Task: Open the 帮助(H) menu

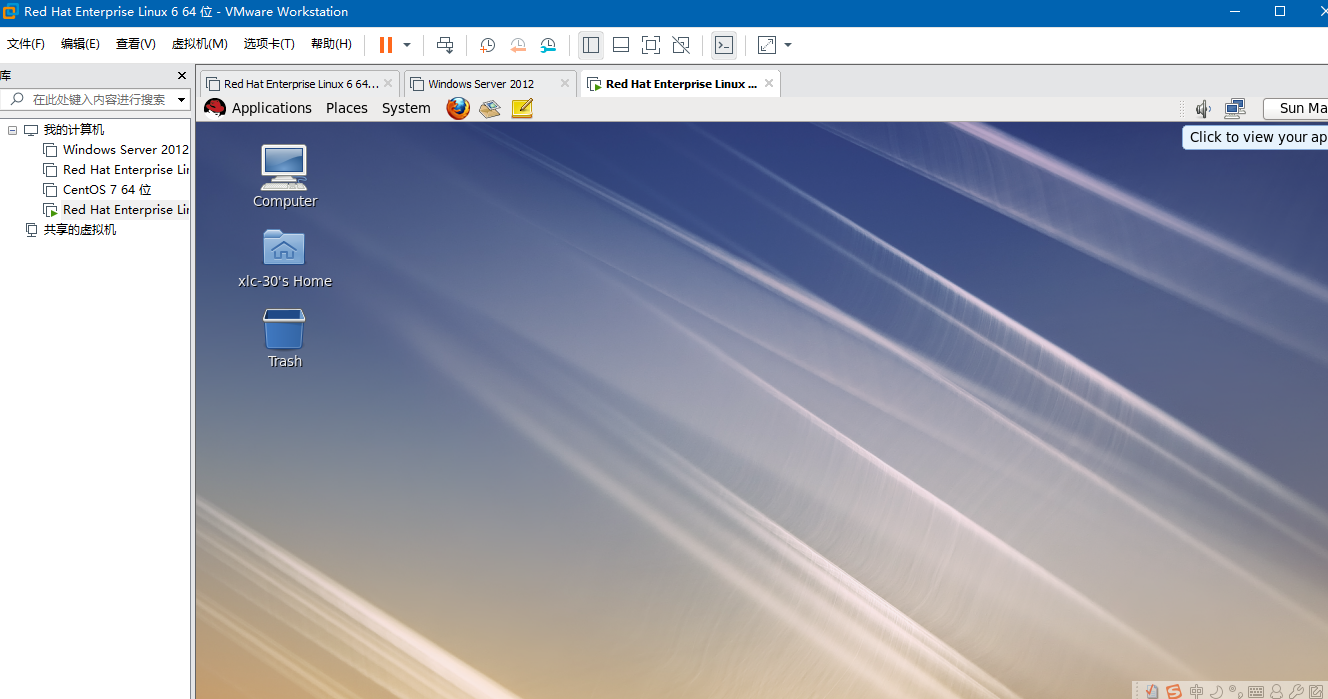Action: click(x=331, y=44)
